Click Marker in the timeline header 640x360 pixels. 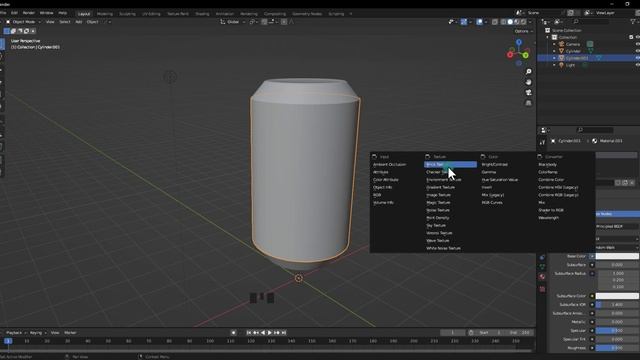tap(70, 333)
